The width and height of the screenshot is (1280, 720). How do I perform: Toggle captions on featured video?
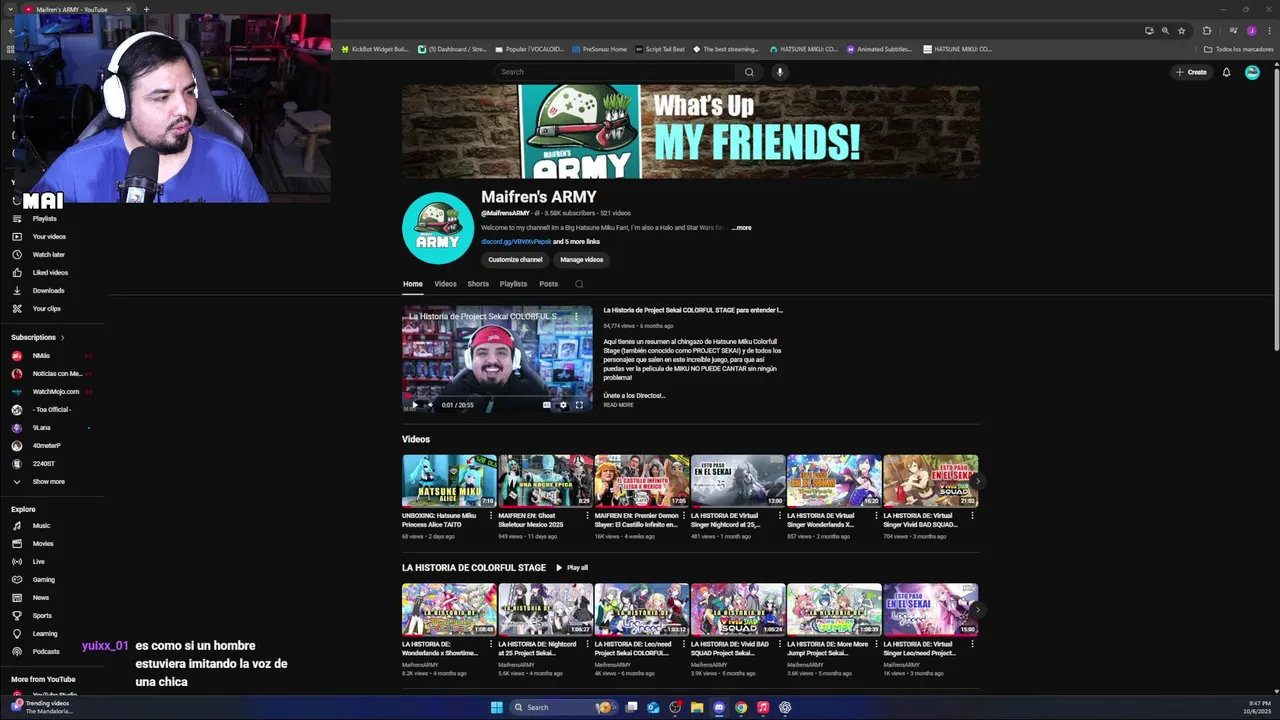coord(547,405)
